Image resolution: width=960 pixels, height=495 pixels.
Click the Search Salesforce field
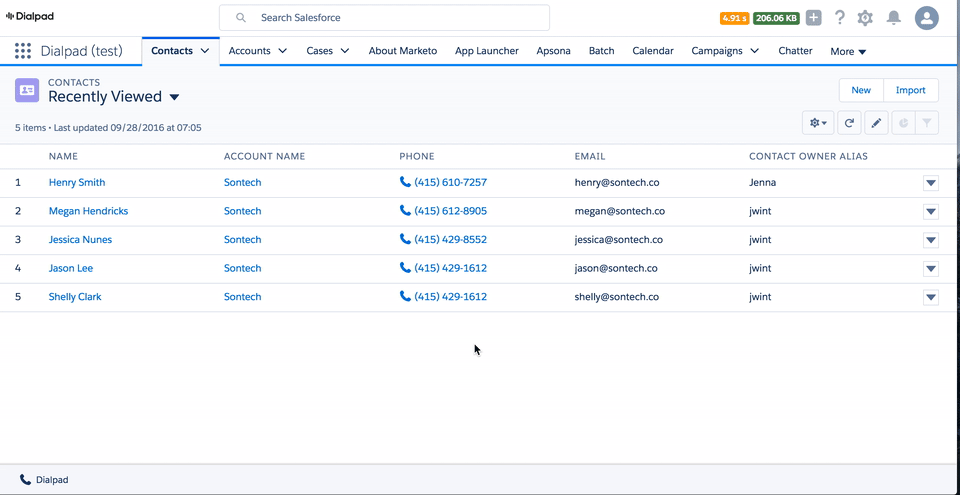tap(384, 18)
